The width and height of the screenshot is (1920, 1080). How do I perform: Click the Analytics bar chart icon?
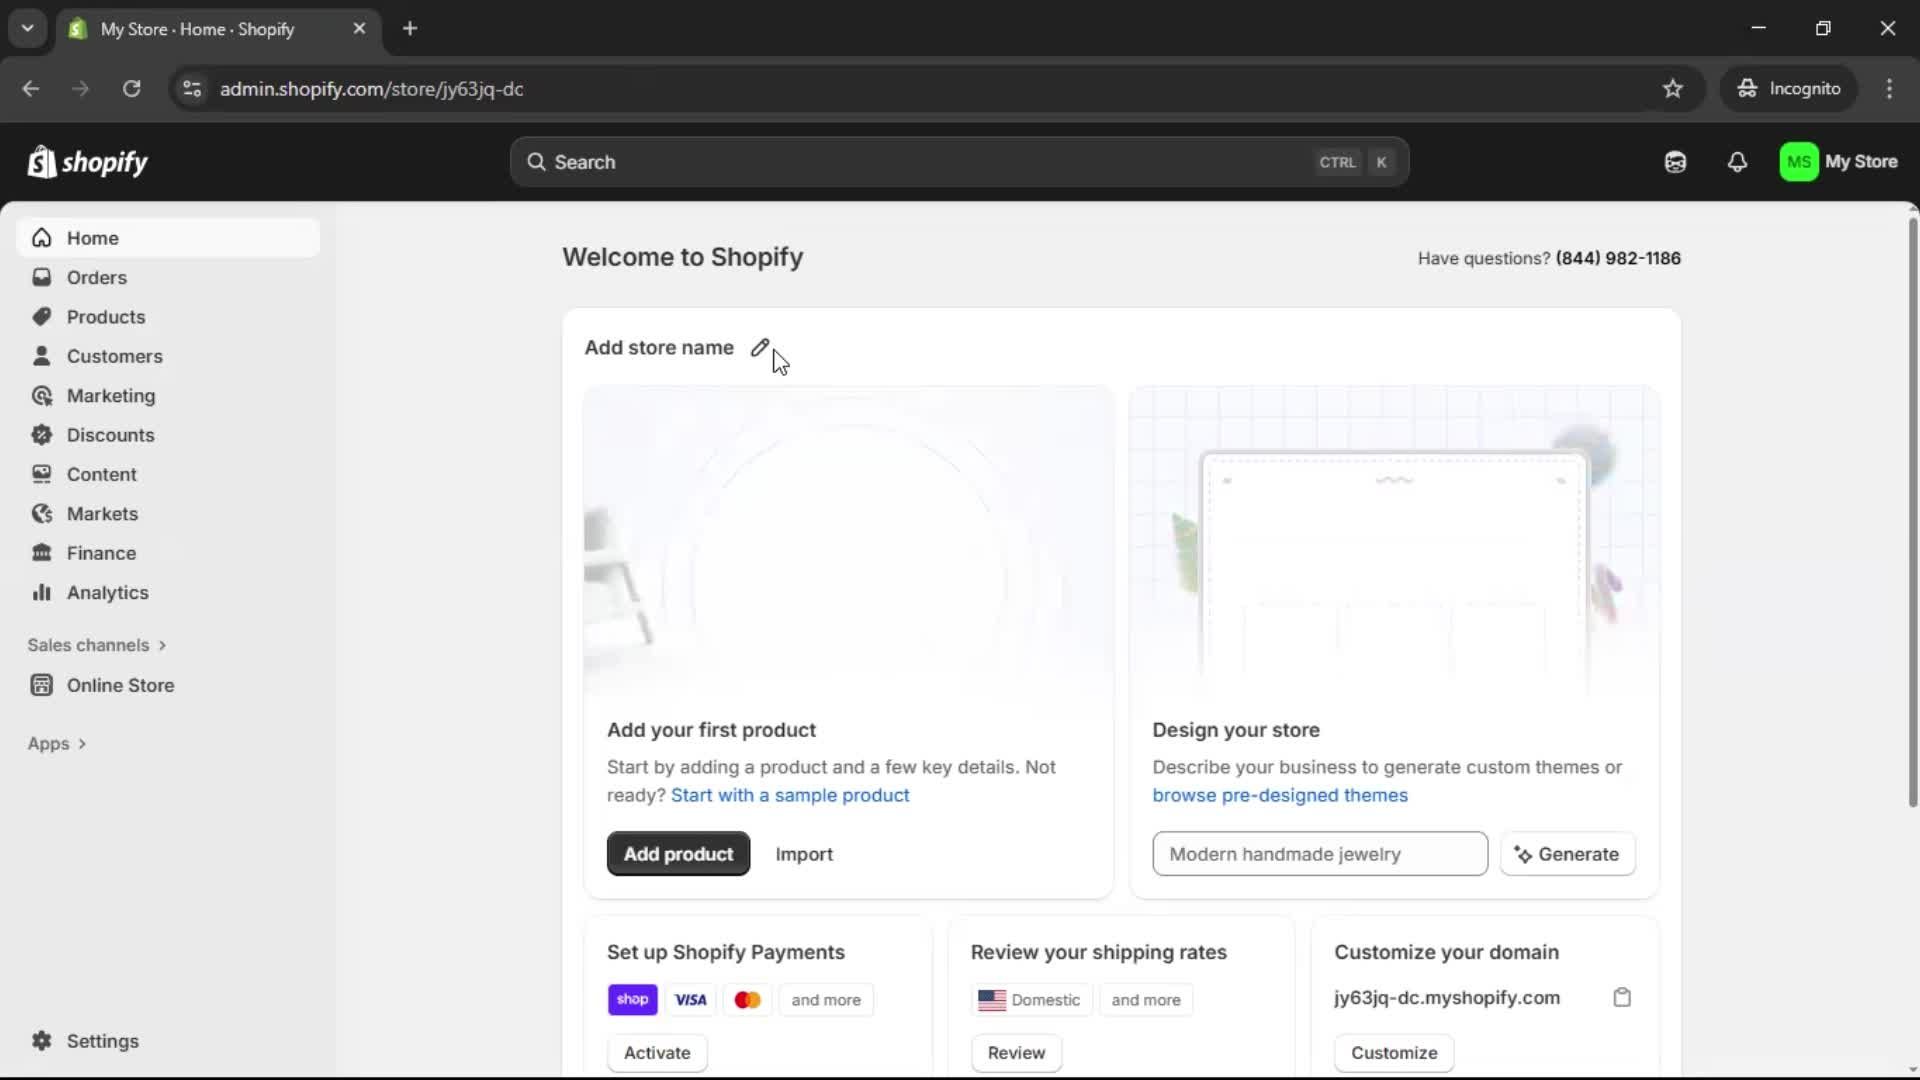tap(41, 593)
